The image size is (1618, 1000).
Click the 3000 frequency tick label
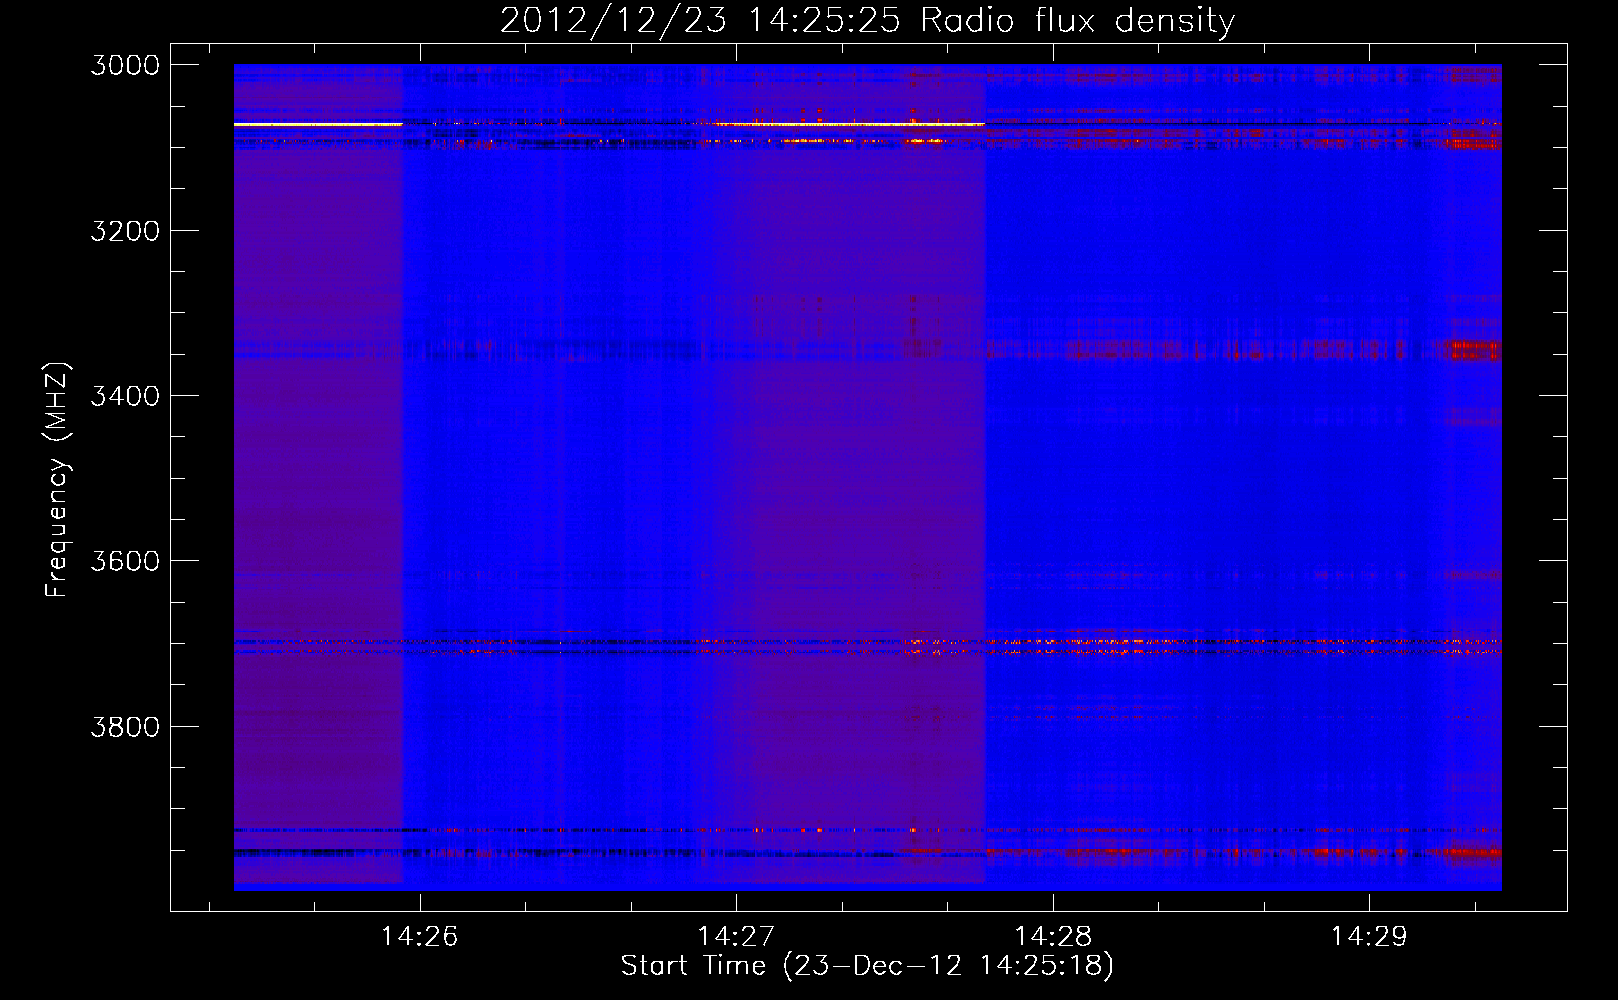click(125, 65)
